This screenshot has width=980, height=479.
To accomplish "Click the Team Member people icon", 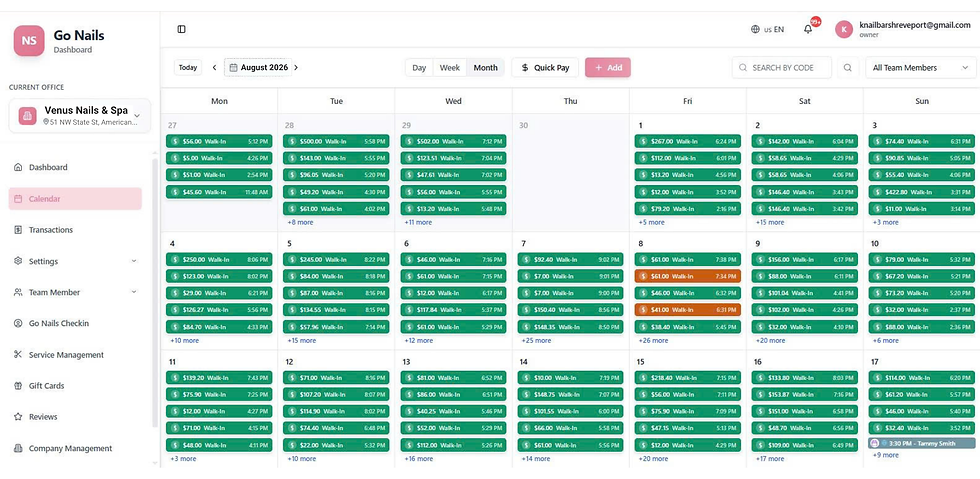I will pyautogui.click(x=18, y=292).
